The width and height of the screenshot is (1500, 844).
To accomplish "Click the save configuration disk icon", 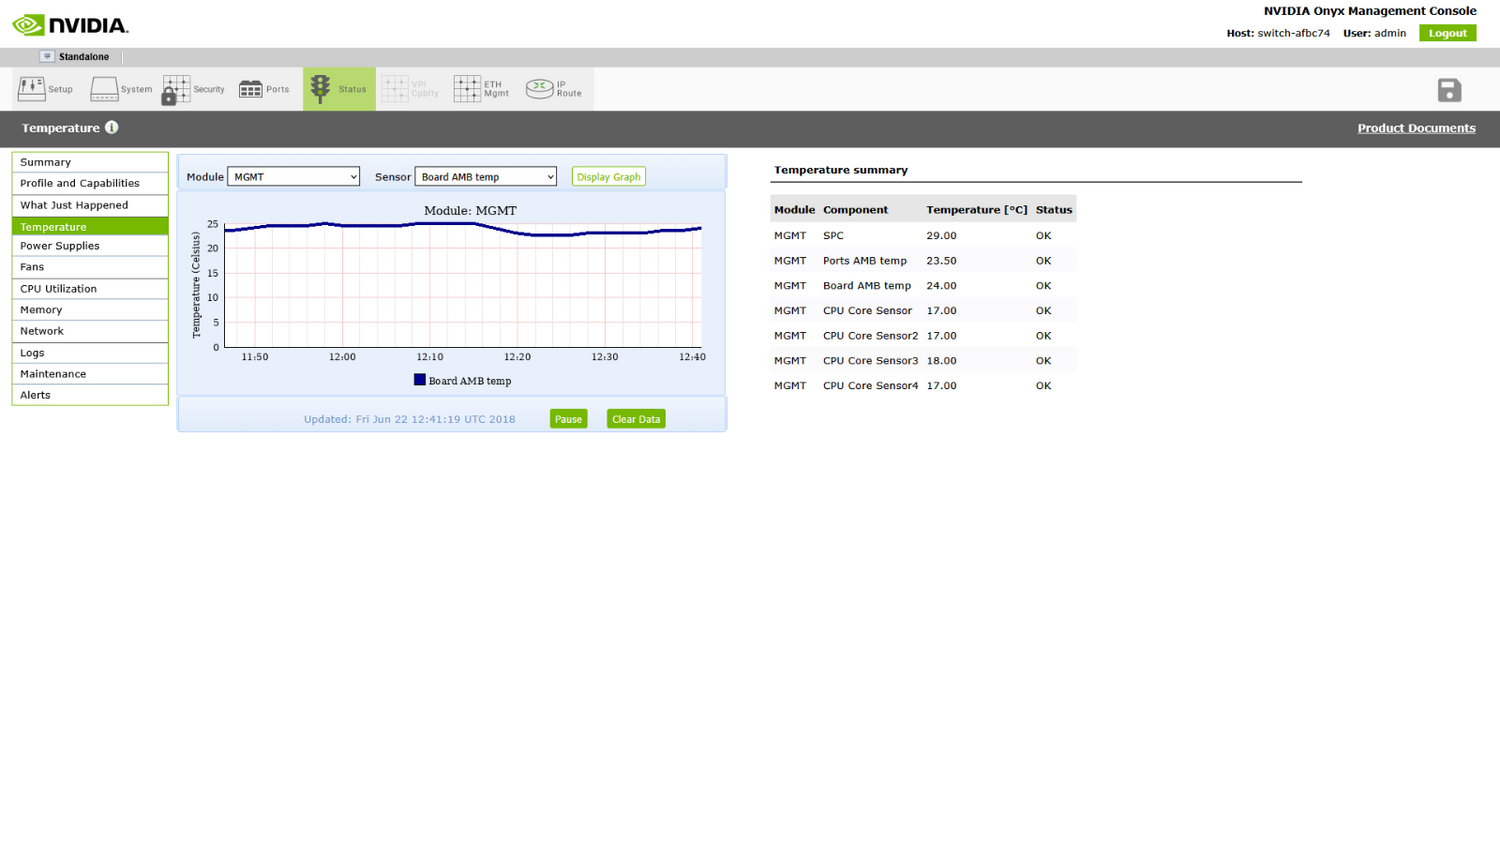I will click(x=1449, y=90).
